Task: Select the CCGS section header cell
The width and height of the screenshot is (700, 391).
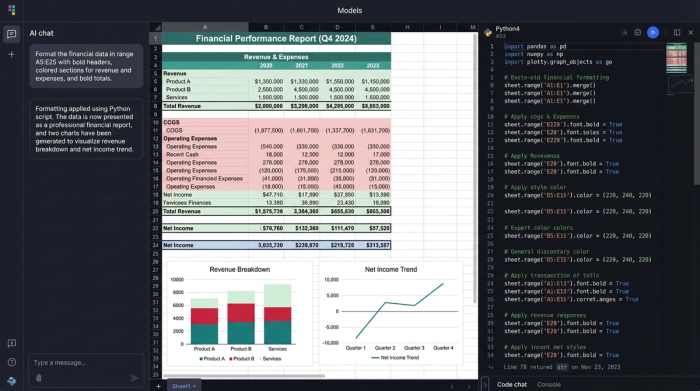Action: [205, 122]
